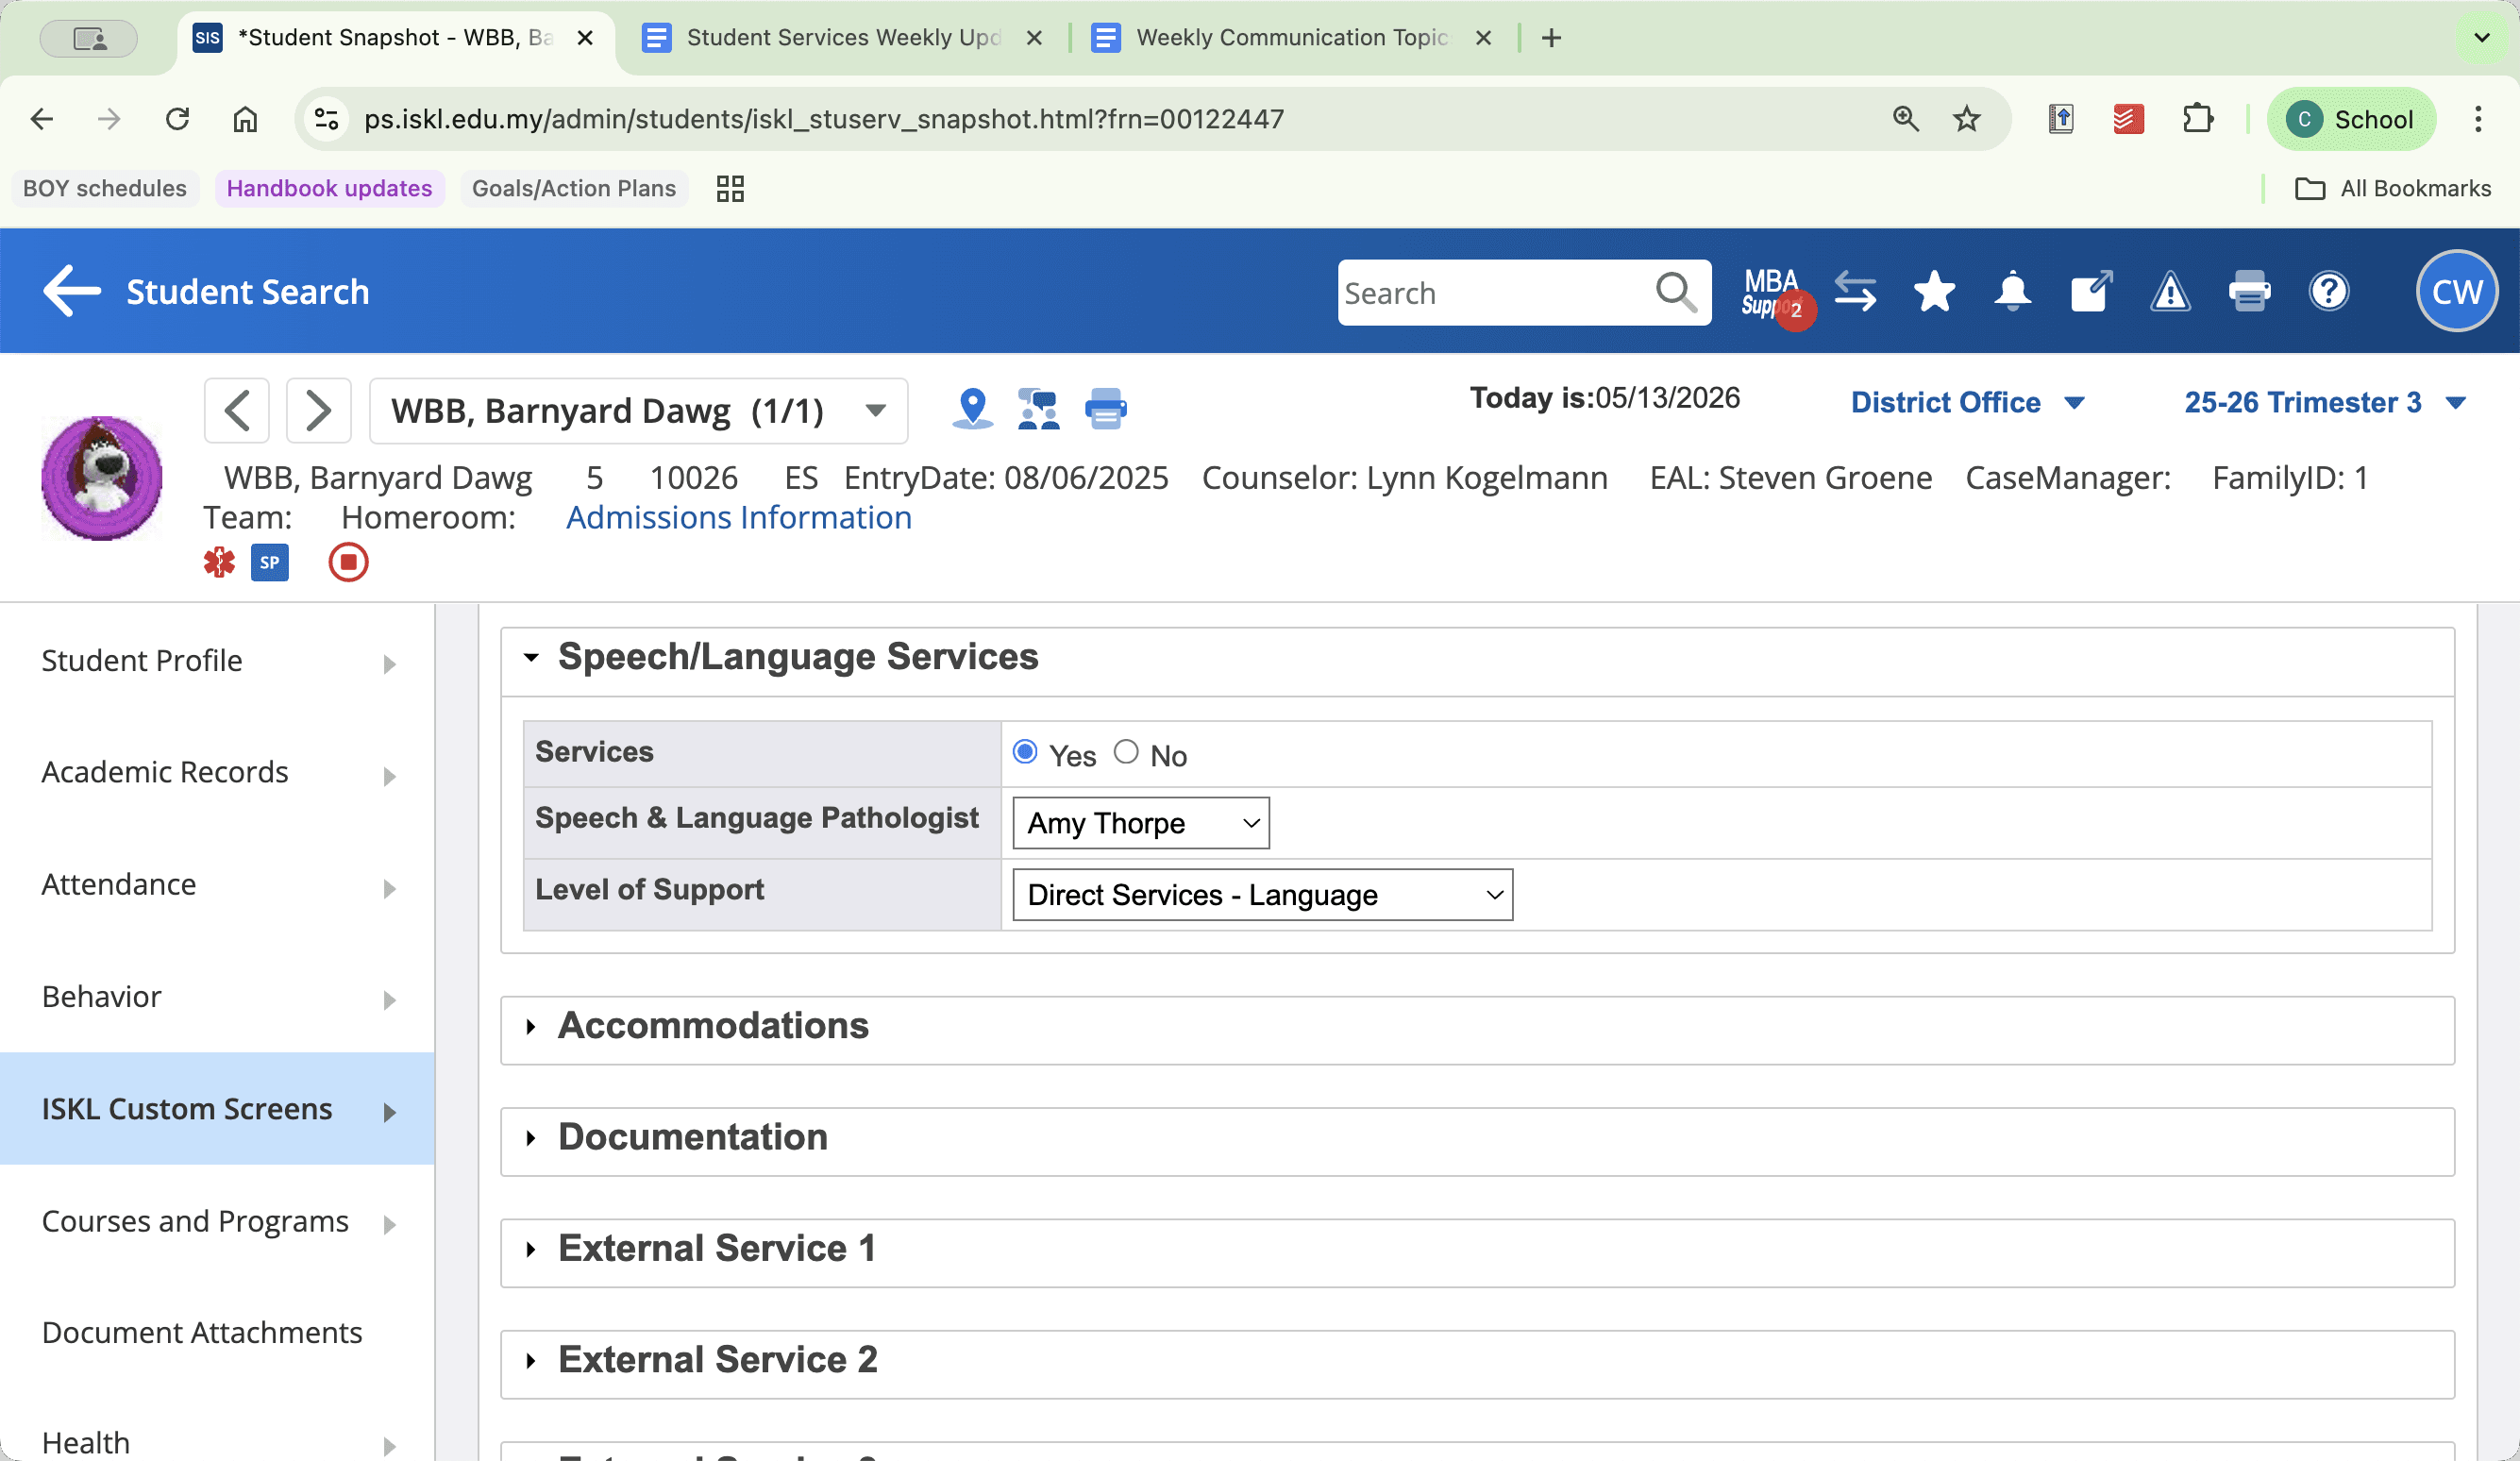
Task: Open Admissions Information link
Action: pos(739,518)
